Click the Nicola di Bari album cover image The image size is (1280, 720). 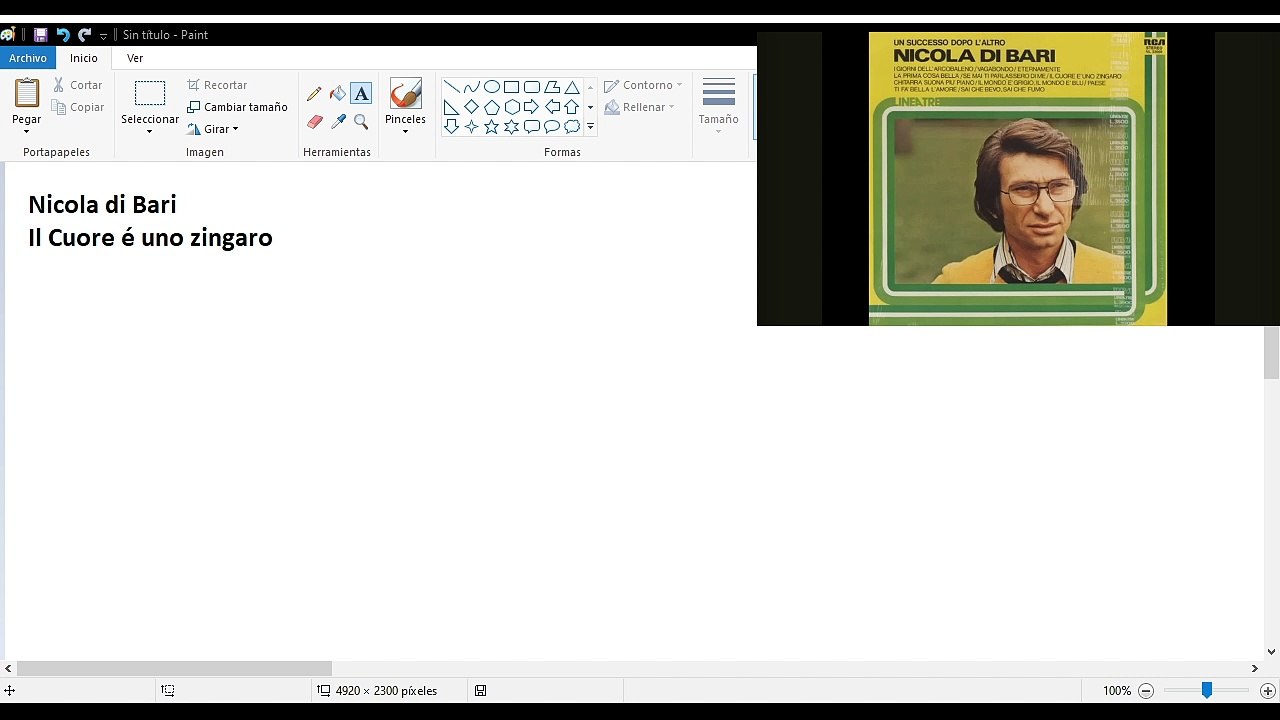coord(1018,179)
